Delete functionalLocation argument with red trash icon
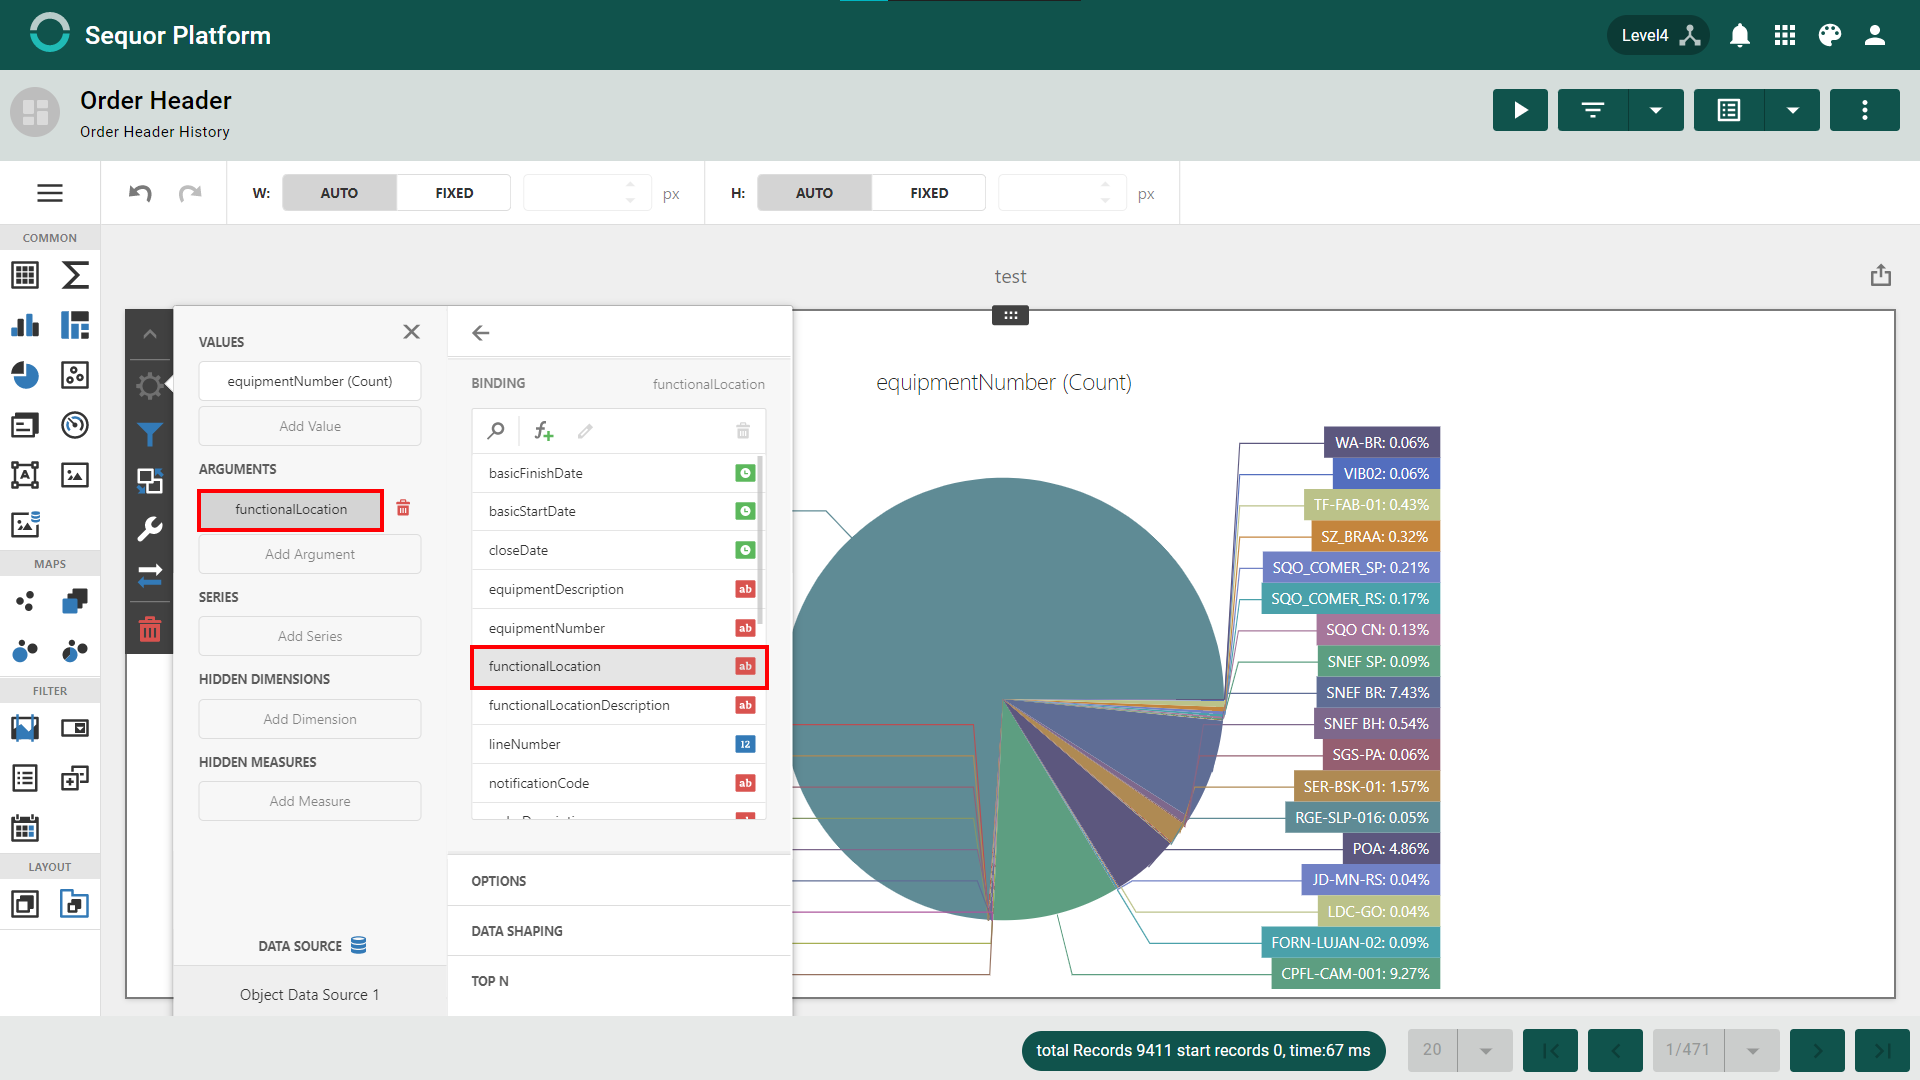 click(403, 508)
